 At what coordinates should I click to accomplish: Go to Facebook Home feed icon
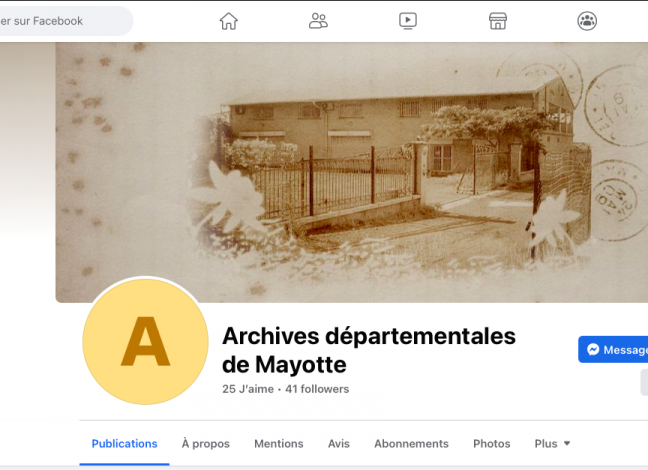229,21
